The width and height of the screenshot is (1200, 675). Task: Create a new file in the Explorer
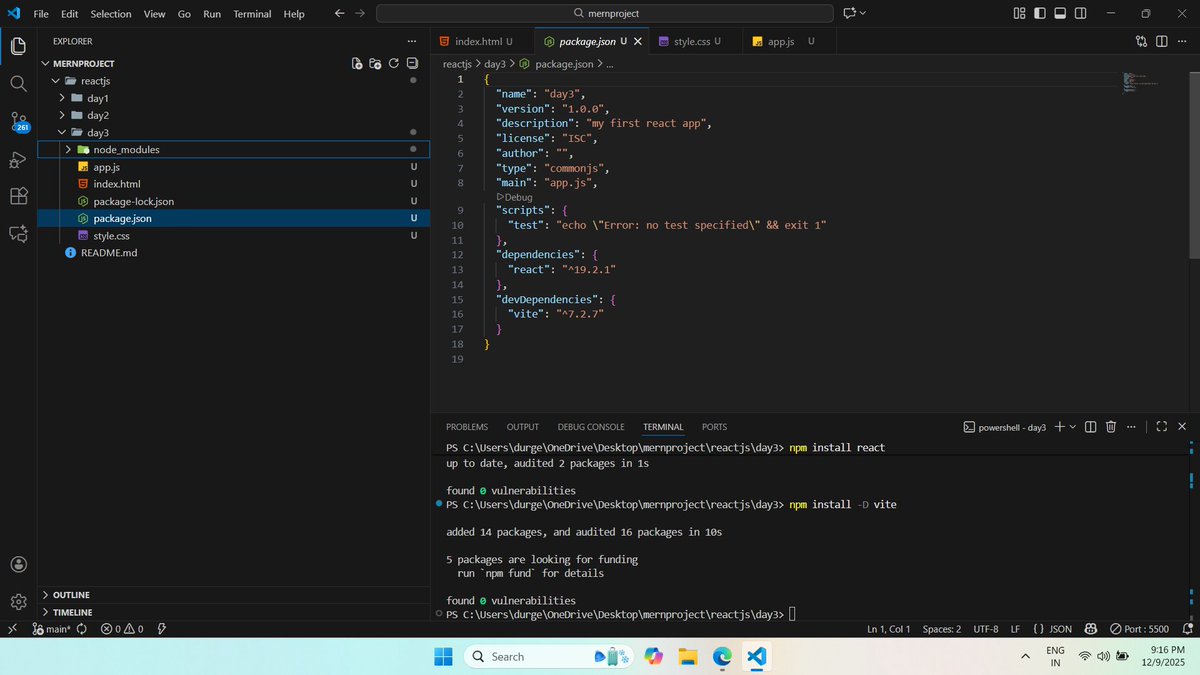click(357, 63)
